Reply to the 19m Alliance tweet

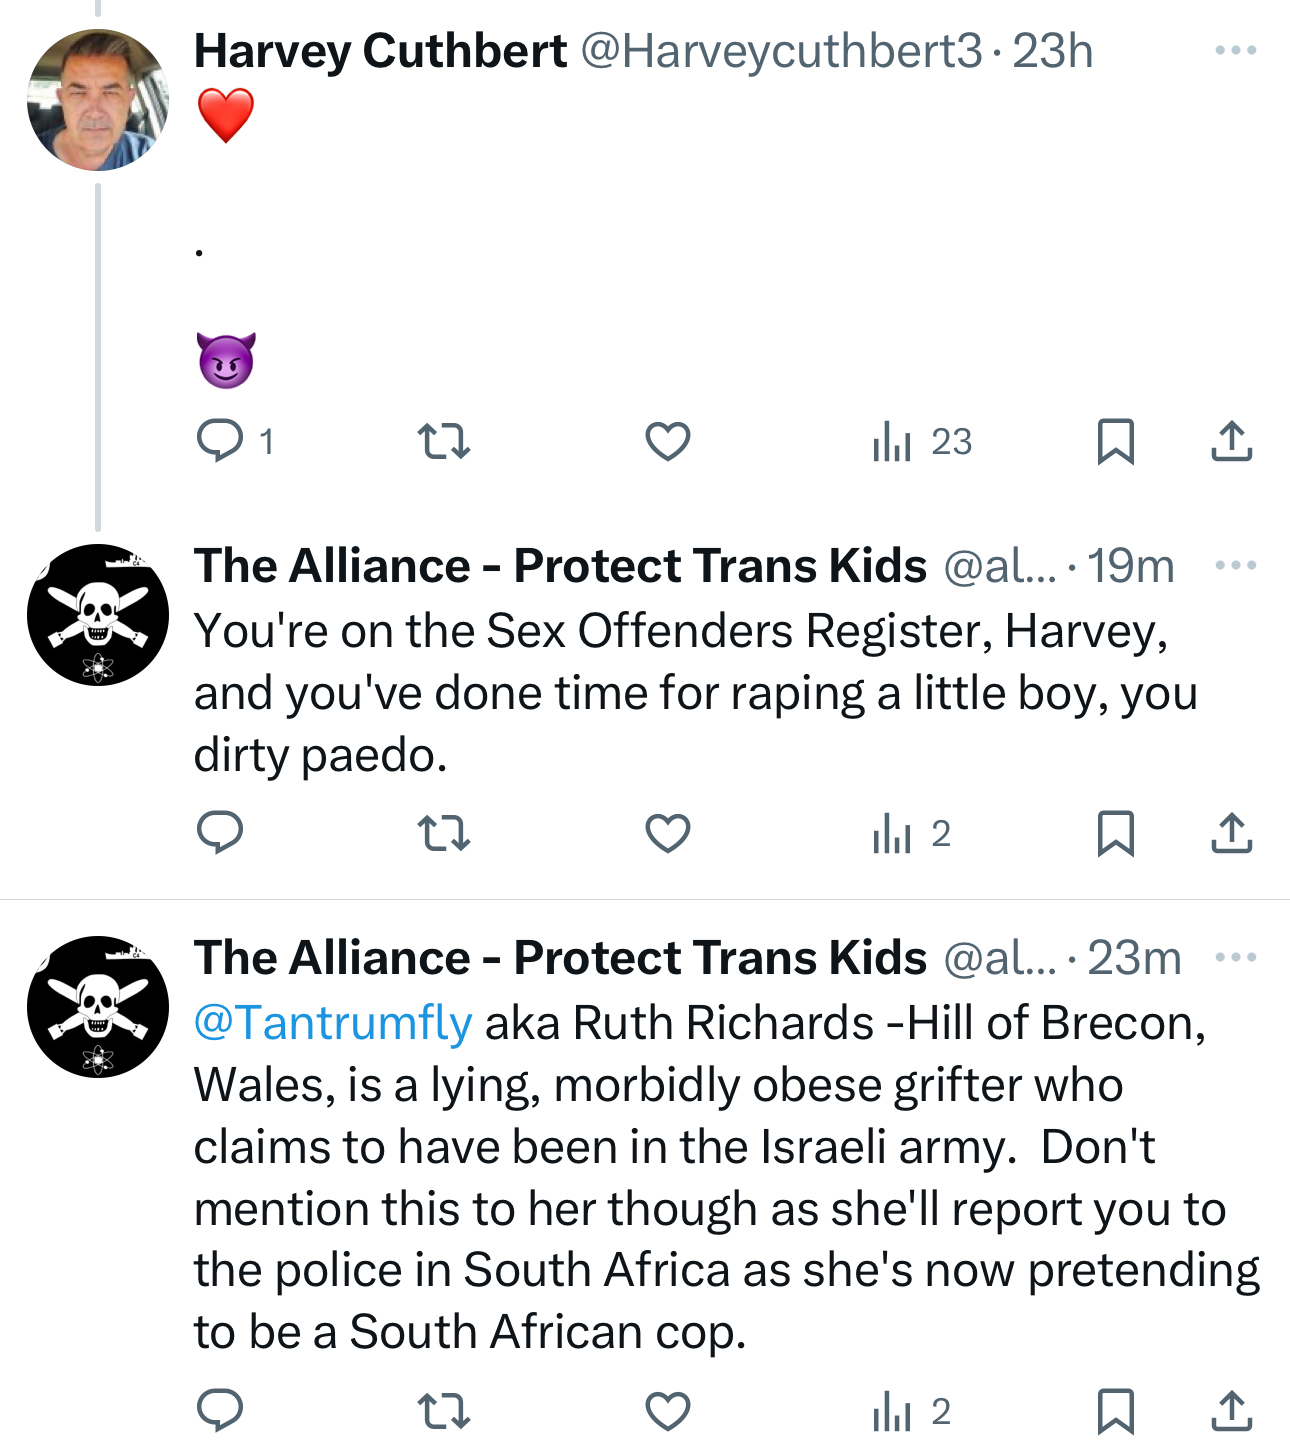pyautogui.click(x=220, y=833)
